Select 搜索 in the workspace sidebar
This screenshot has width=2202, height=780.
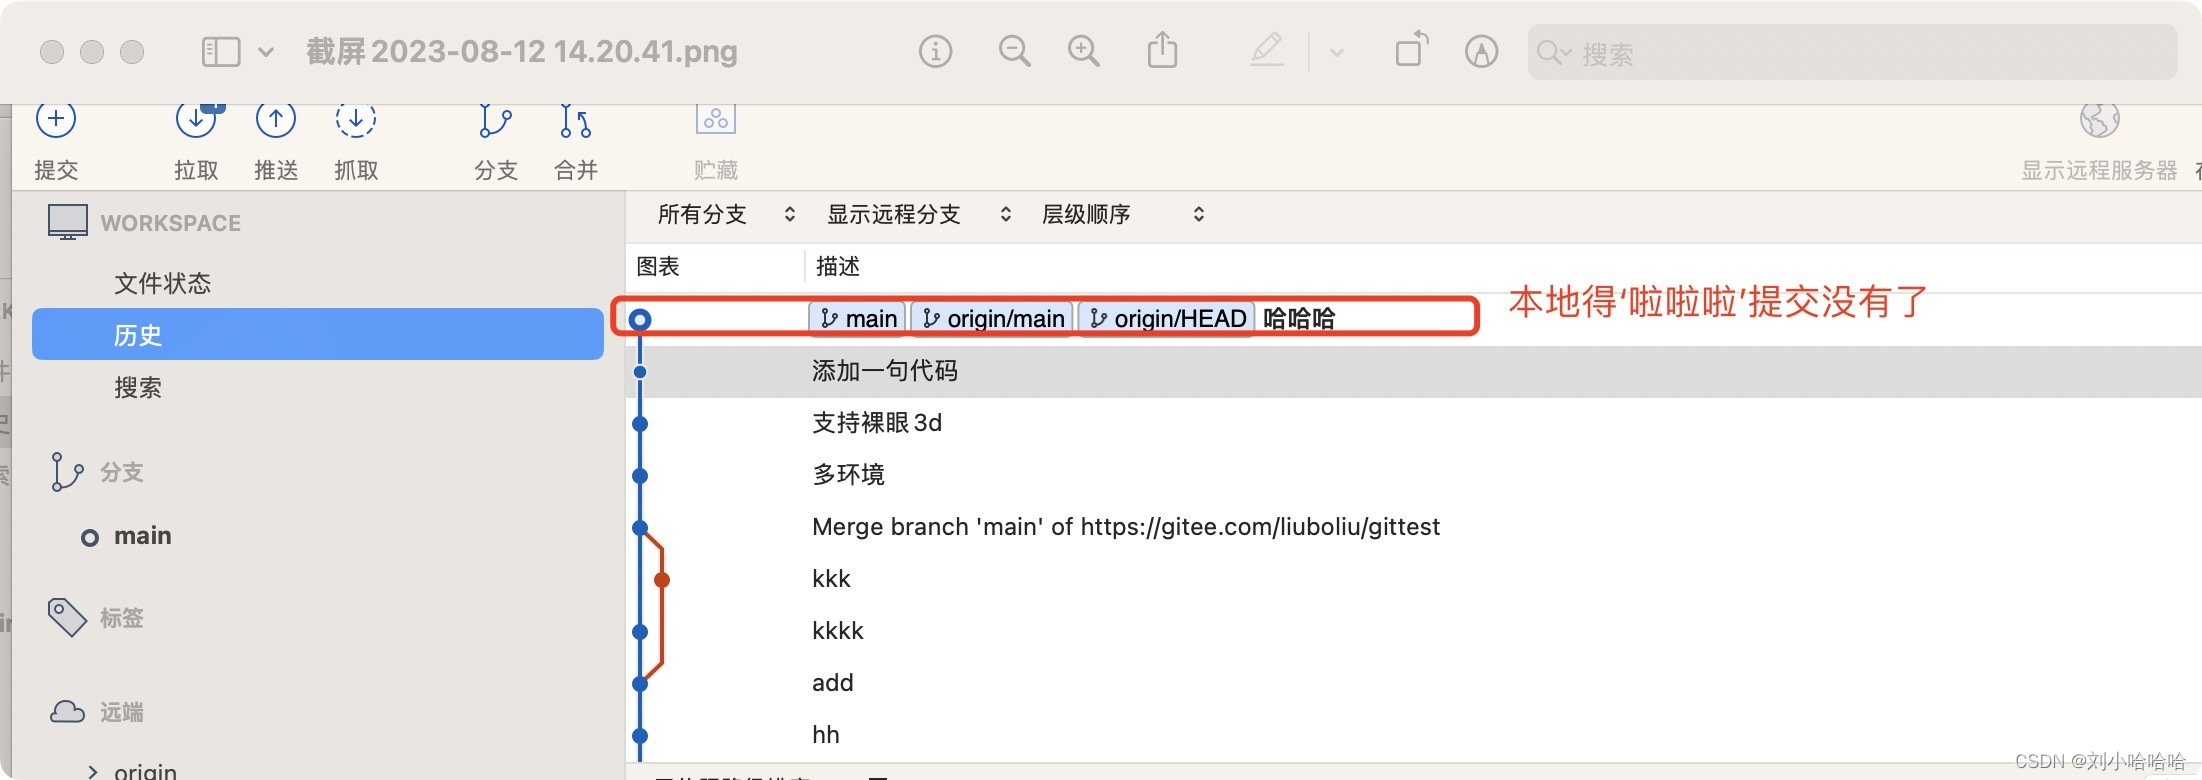point(318,387)
